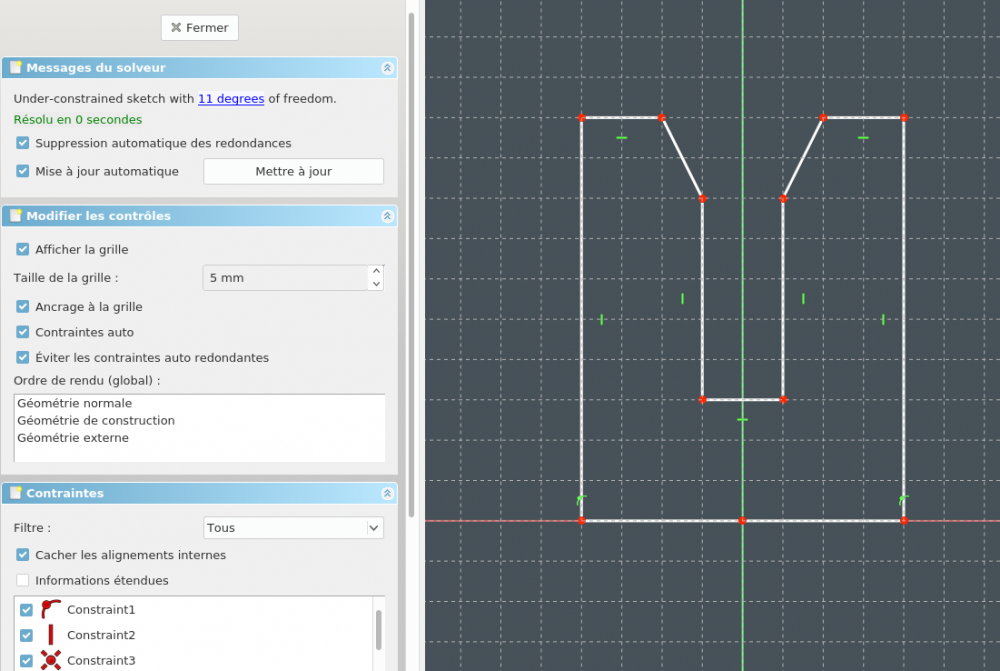This screenshot has width=1000, height=671.
Task: Select the slot bottom-right vertex
Action: pyautogui.click(x=783, y=400)
